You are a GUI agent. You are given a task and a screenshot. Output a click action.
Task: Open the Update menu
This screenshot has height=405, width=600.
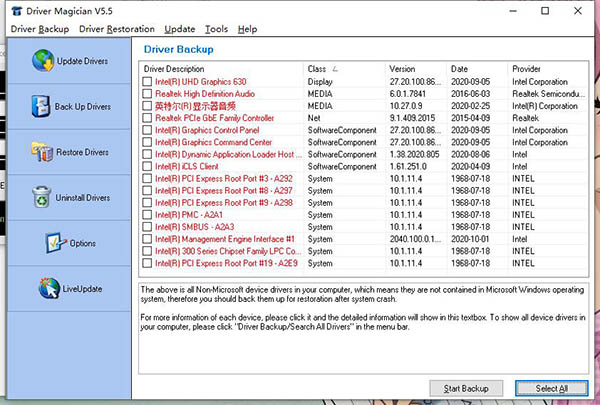click(x=179, y=29)
